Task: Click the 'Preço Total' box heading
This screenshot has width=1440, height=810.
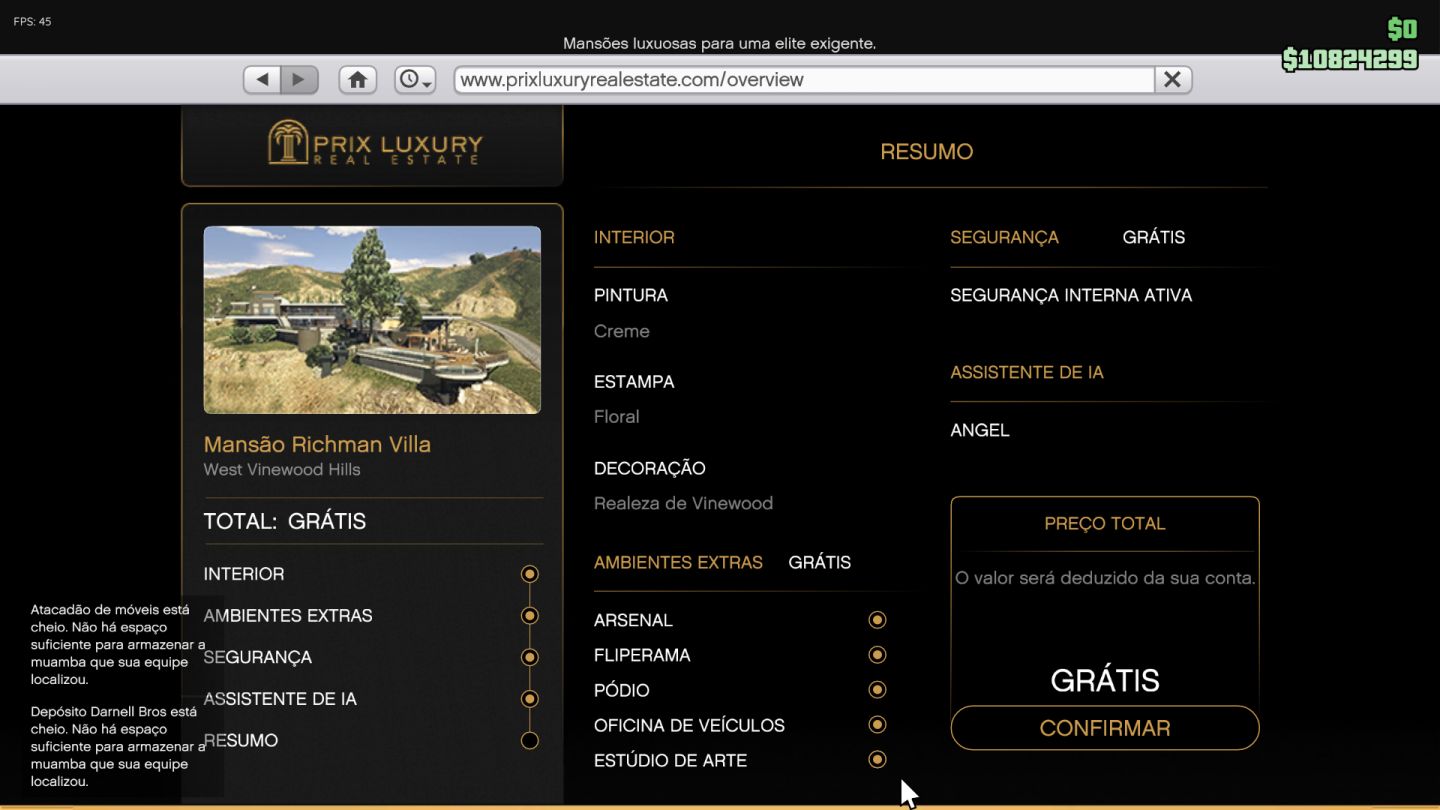Action: pyautogui.click(x=1105, y=524)
